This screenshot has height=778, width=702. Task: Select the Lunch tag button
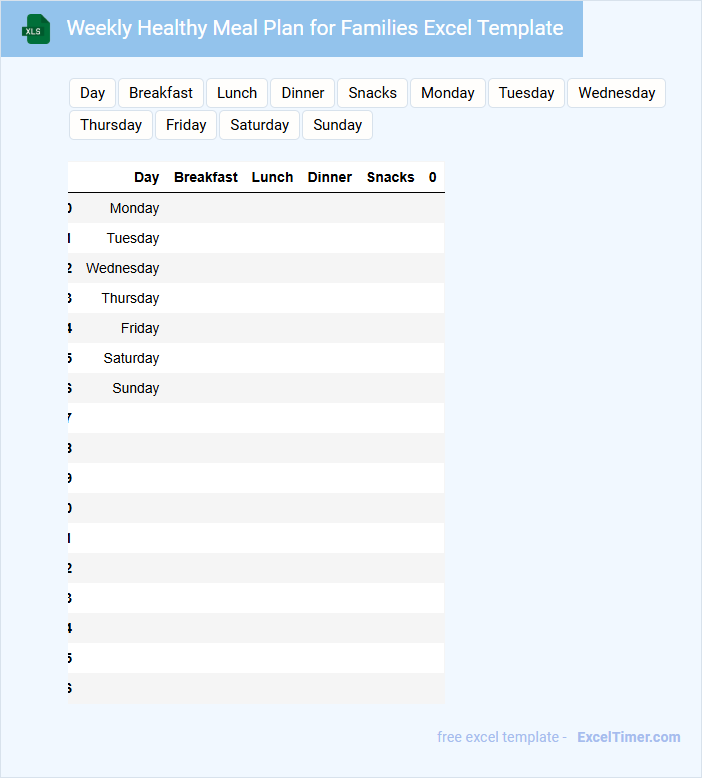point(237,93)
